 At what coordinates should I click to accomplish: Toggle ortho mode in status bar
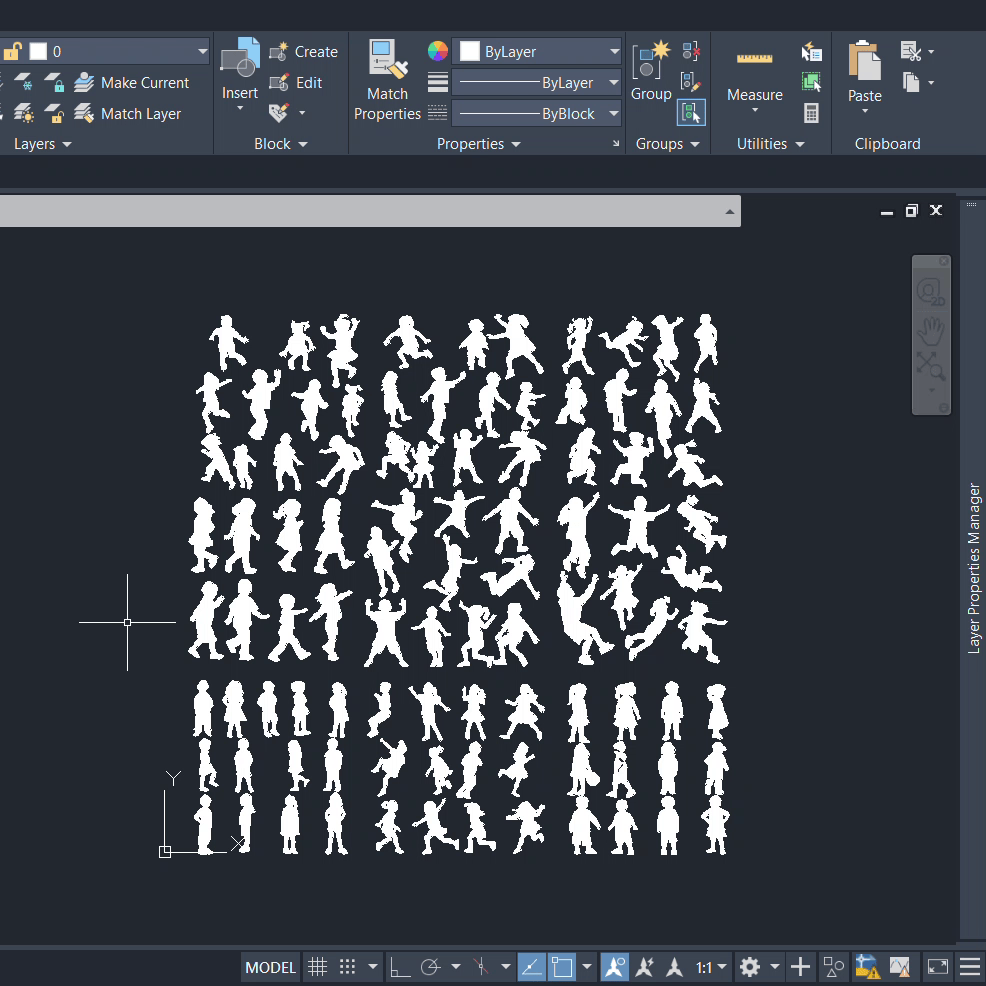400,967
